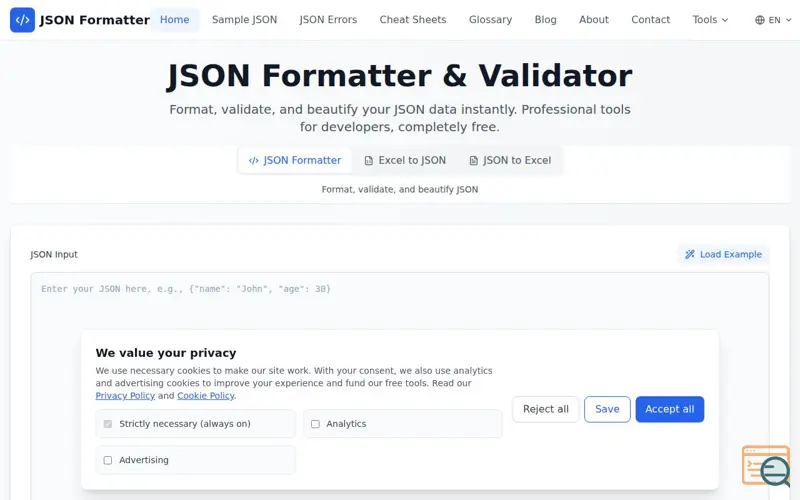Click the Load Example button
Image resolution: width=800 pixels, height=500 pixels.
[x=723, y=254]
